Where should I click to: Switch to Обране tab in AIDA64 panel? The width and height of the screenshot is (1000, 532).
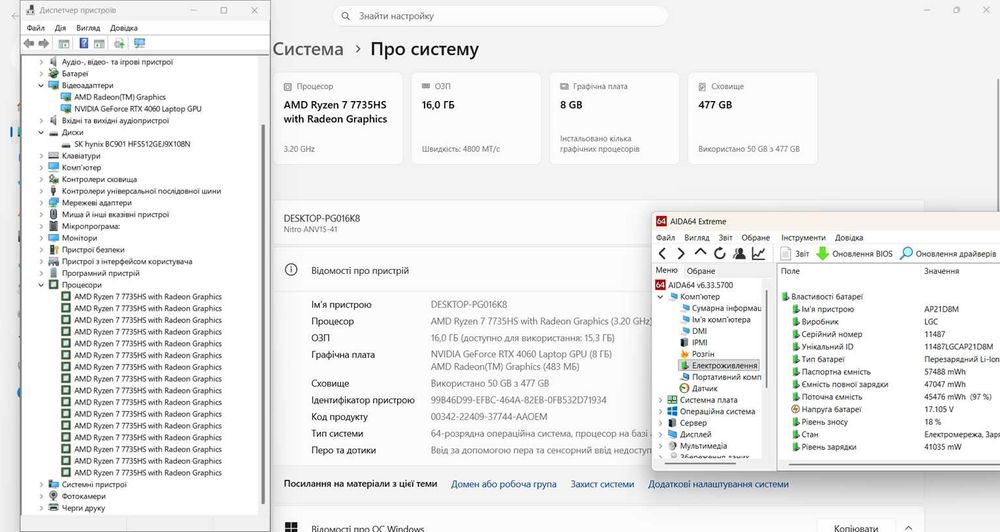click(700, 270)
